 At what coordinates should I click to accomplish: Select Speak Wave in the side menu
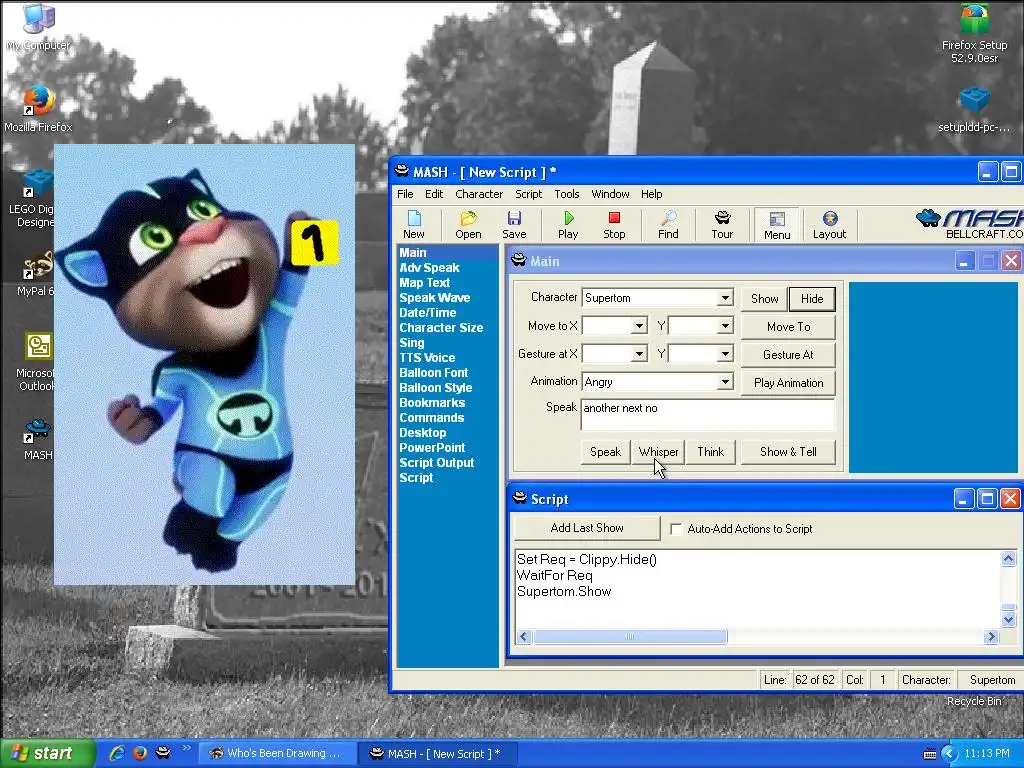click(x=434, y=298)
